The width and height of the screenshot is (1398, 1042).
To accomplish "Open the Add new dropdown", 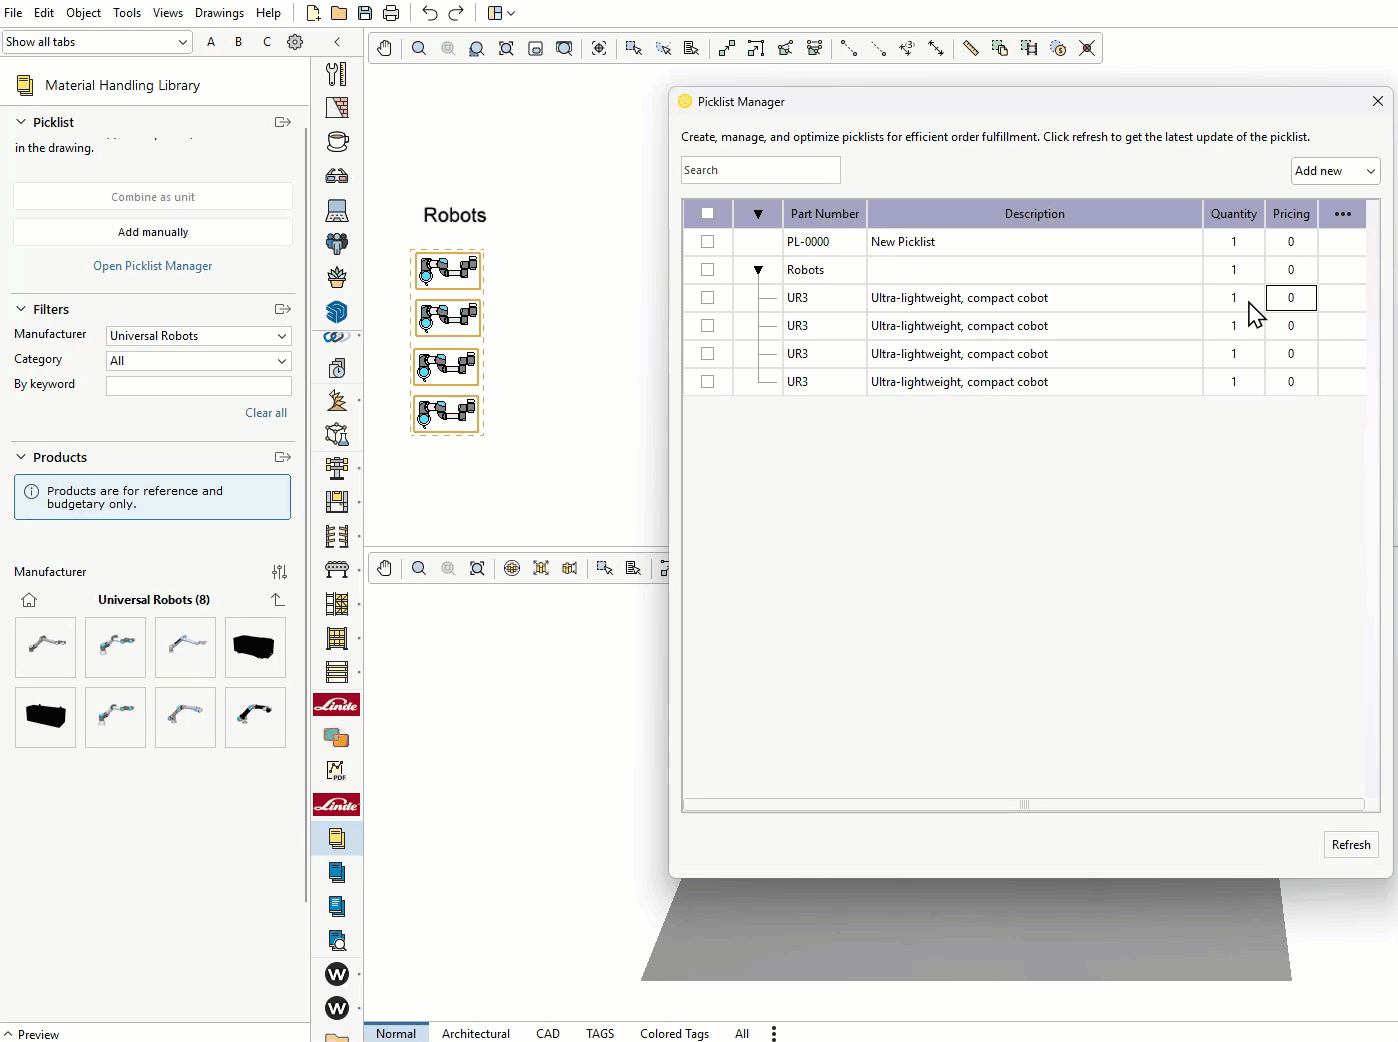I will pyautogui.click(x=1335, y=171).
